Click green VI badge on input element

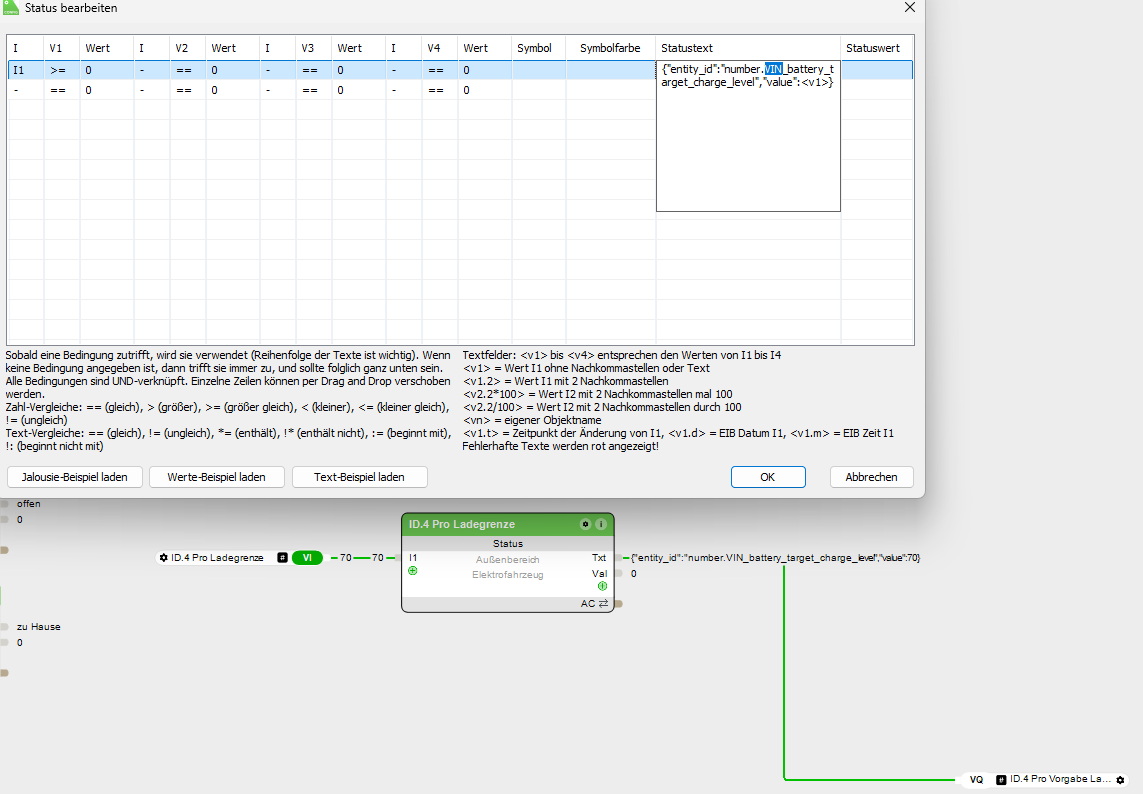pyautogui.click(x=307, y=558)
